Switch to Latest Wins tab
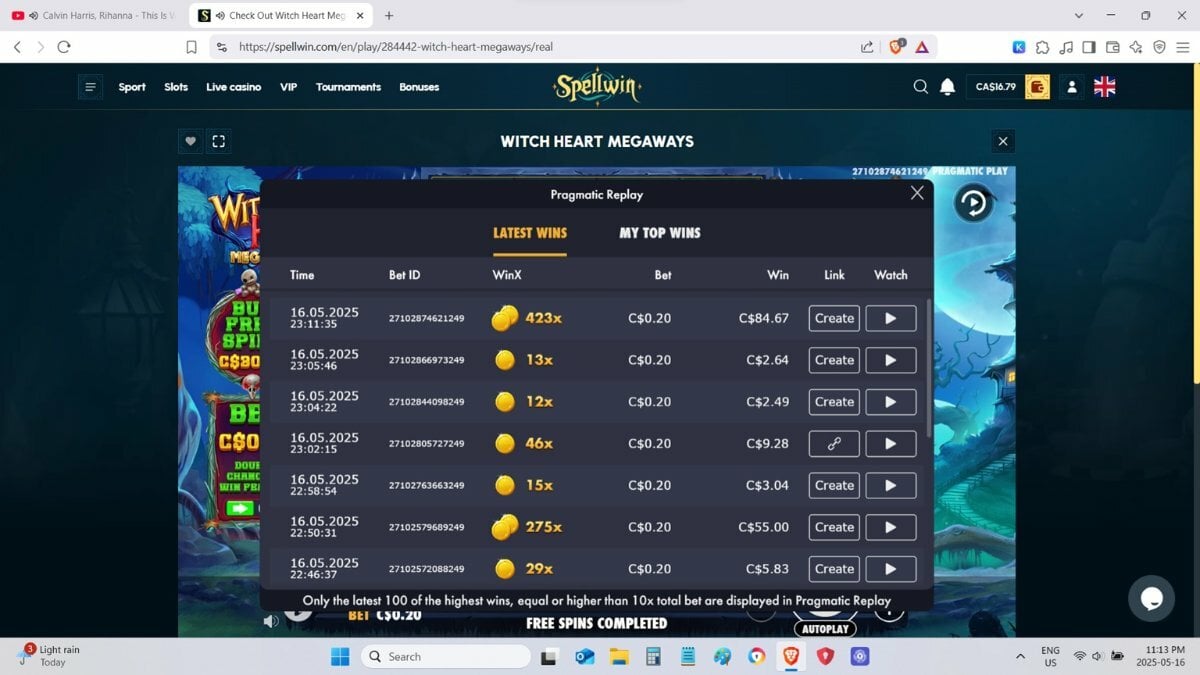The width and height of the screenshot is (1200, 675). (x=530, y=233)
